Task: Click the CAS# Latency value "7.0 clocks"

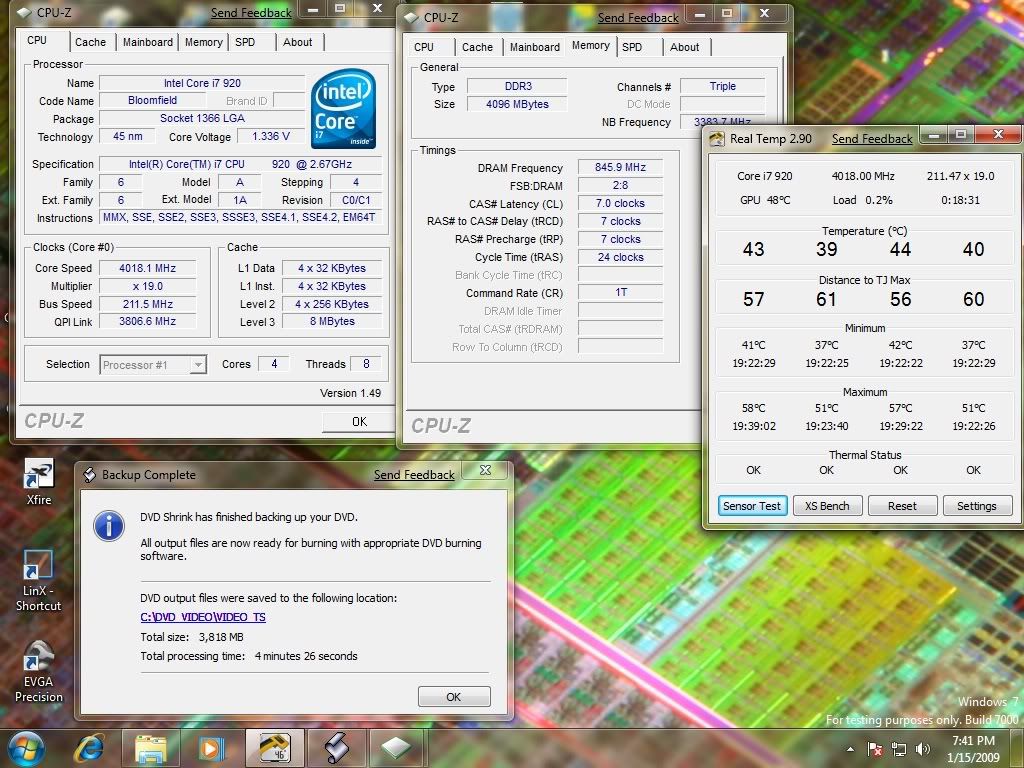Action: click(620, 203)
